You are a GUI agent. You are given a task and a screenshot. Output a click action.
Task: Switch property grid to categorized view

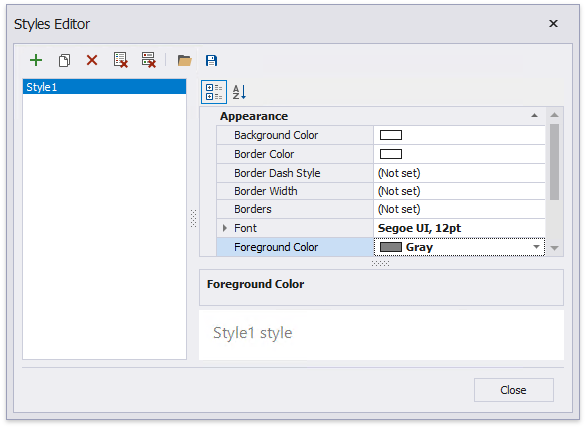coord(214,92)
